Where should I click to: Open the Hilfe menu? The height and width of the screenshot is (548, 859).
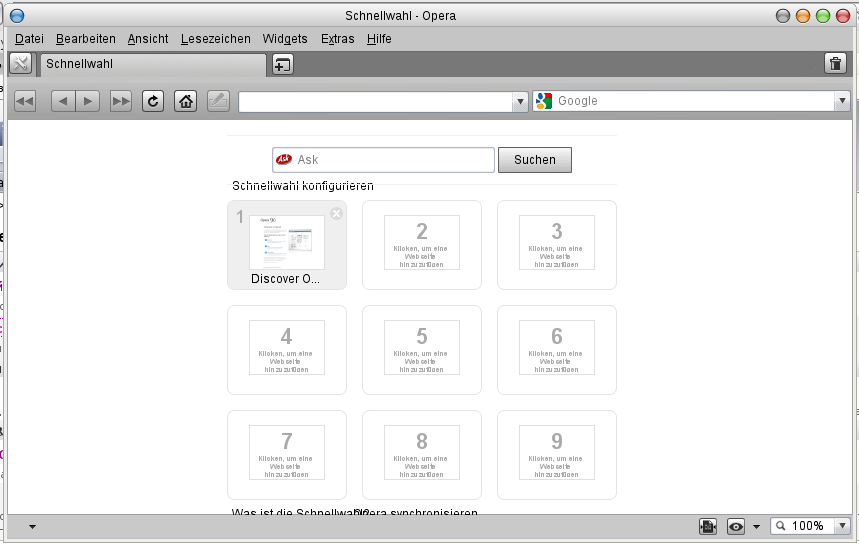(379, 39)
